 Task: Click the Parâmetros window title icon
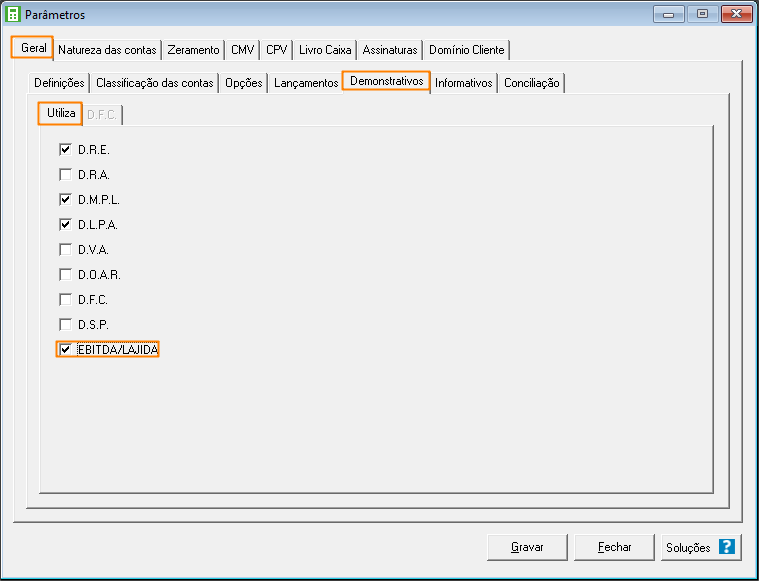click(x=13, y=14)
